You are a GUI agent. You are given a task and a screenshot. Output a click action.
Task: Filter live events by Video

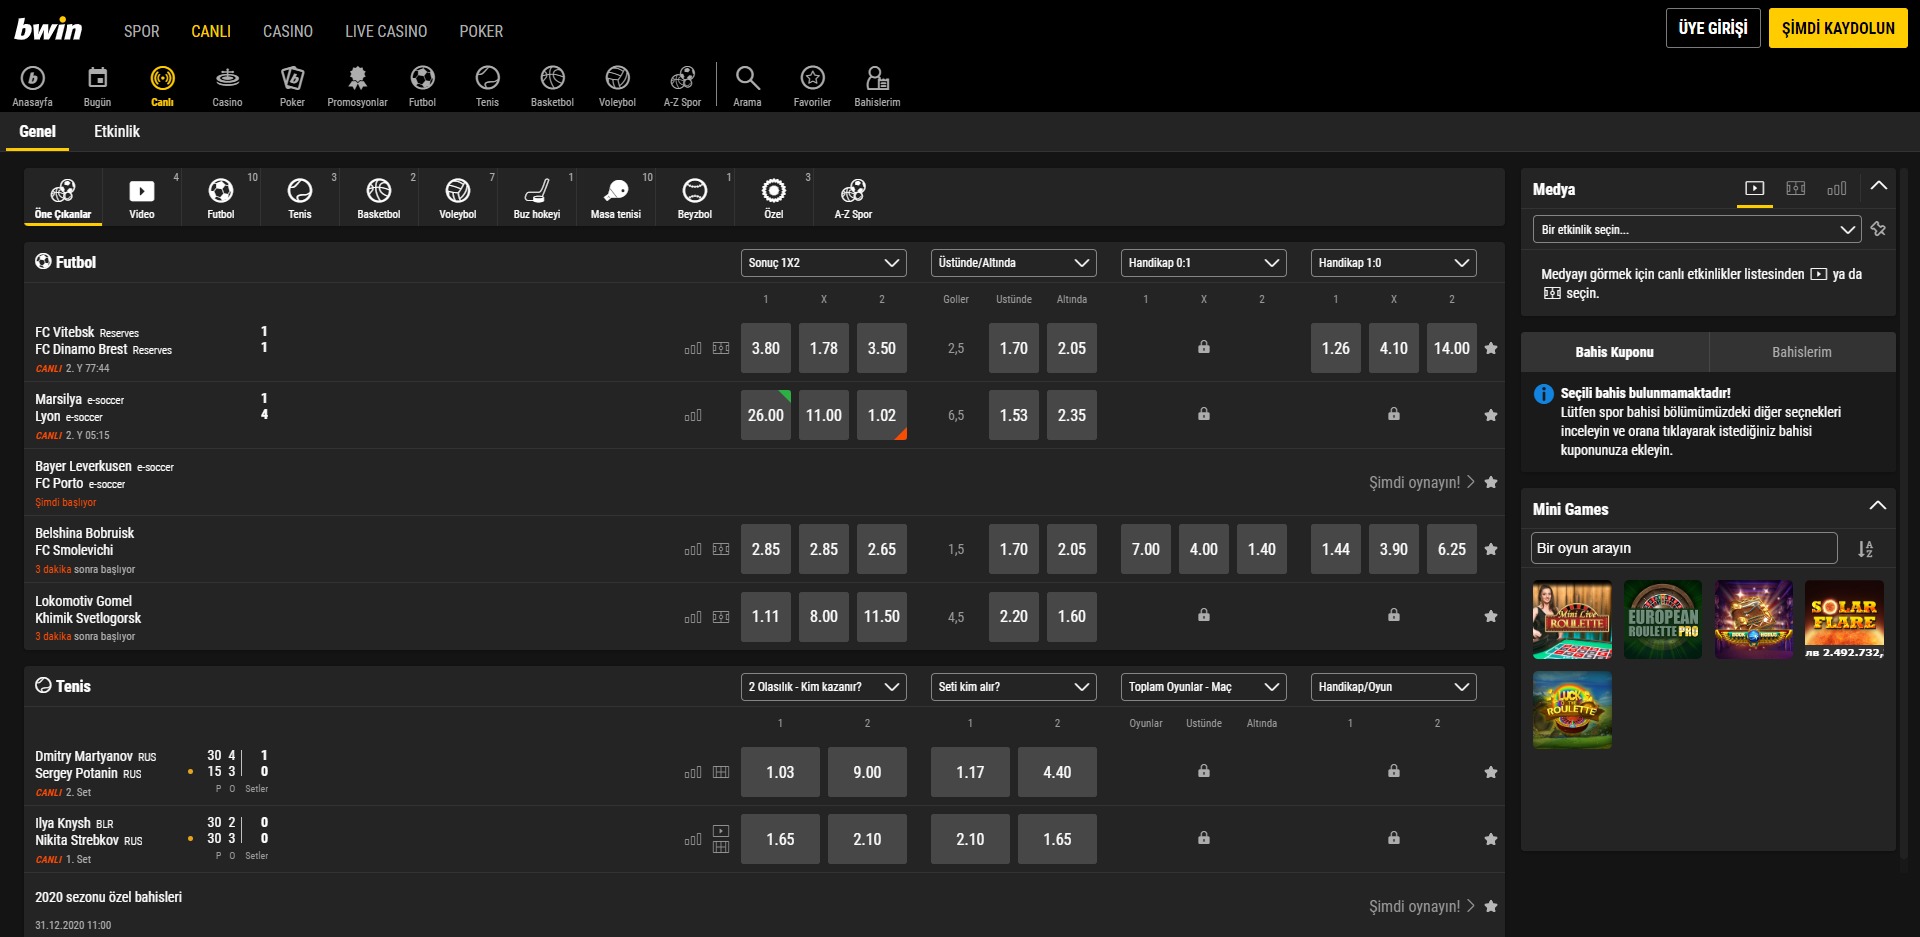(142, 197)
